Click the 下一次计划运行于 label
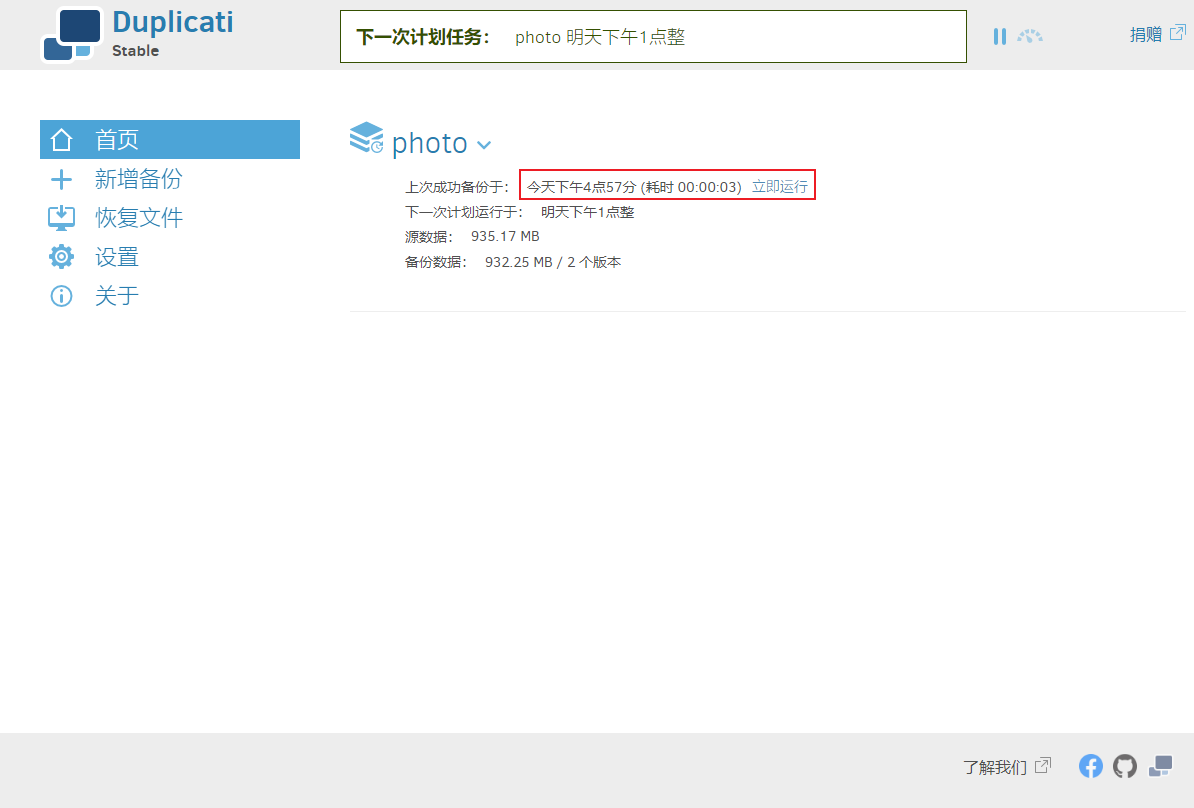This screenshot has height=808, width=1194. coord(464,212)
